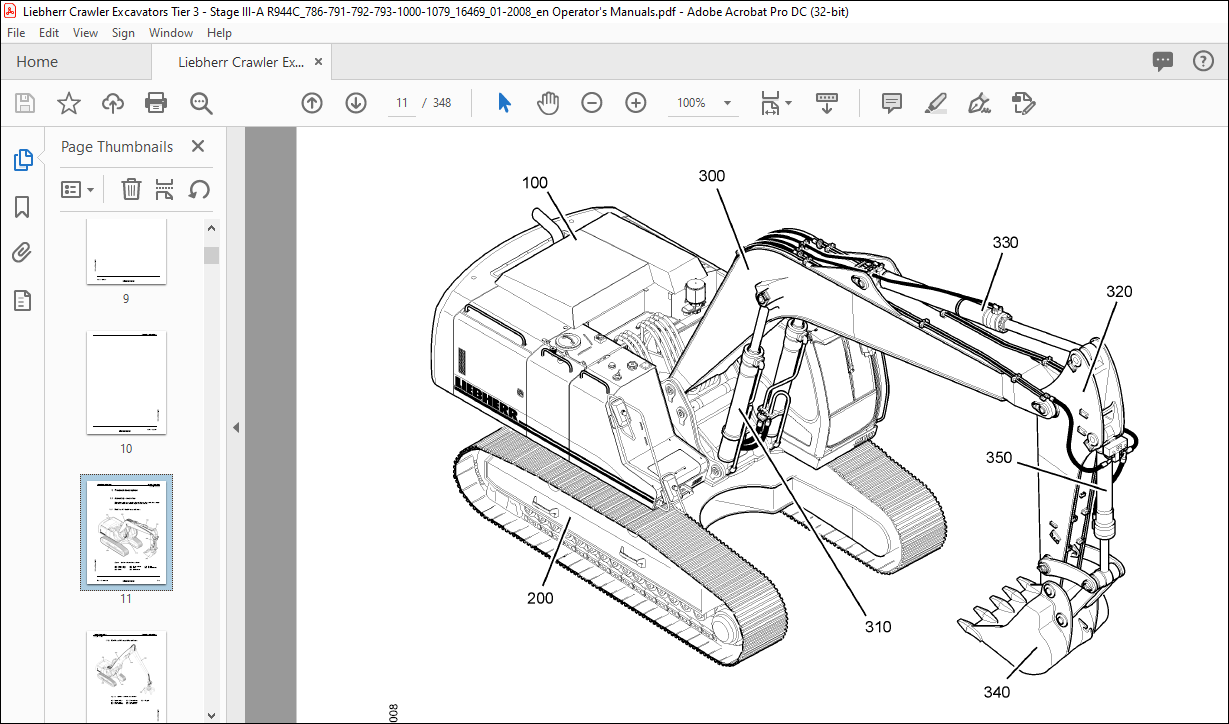Click the label 200 near the track
Screen dimensions: 1229x724
(540, 599)
